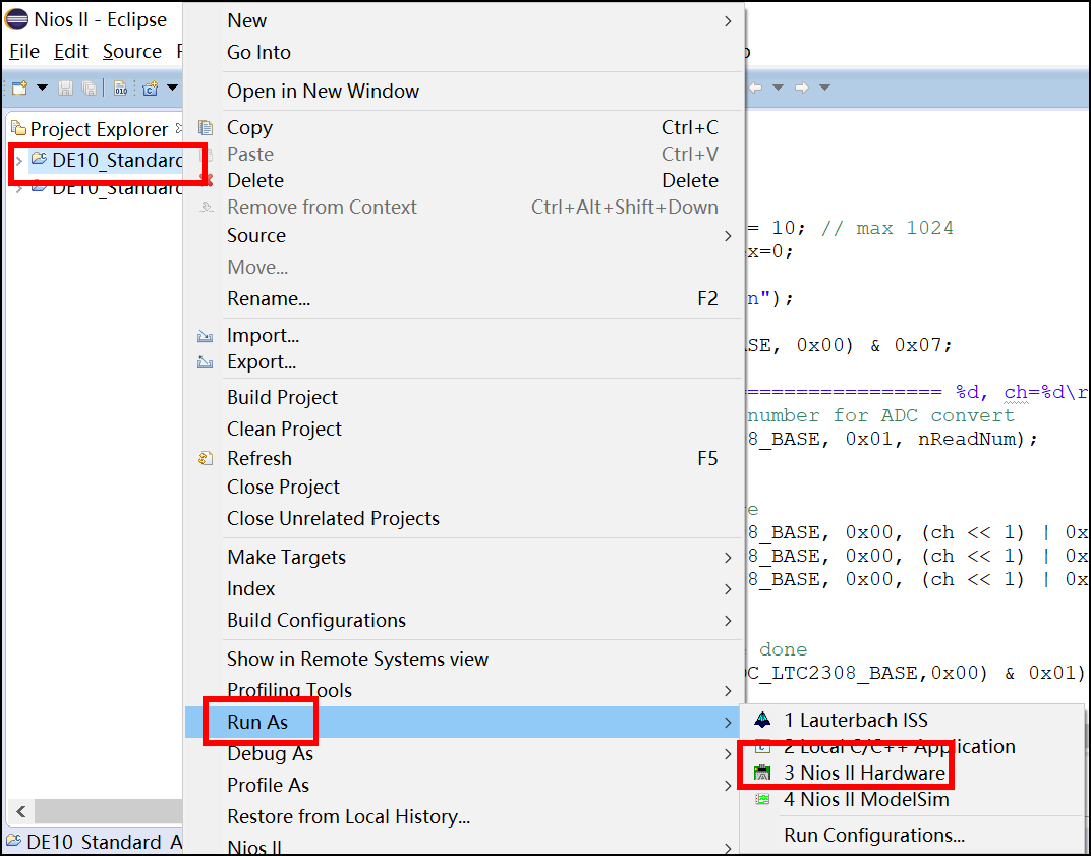Choose Run Configurations... from submenu
The width and height of the screenshot is (1091, 856).
911,835
